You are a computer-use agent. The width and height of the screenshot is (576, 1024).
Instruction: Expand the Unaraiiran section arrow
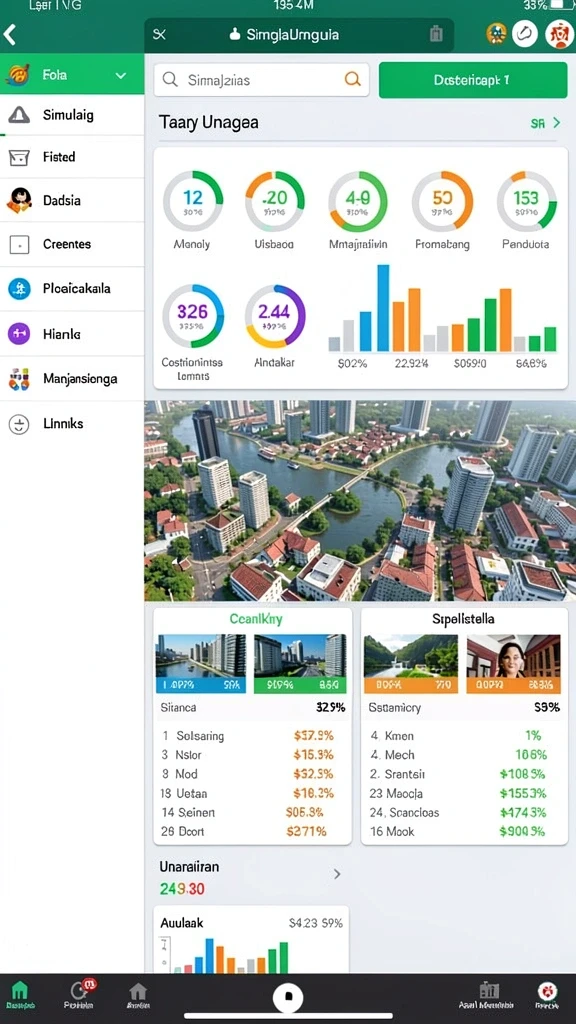[x=337, y=874]
